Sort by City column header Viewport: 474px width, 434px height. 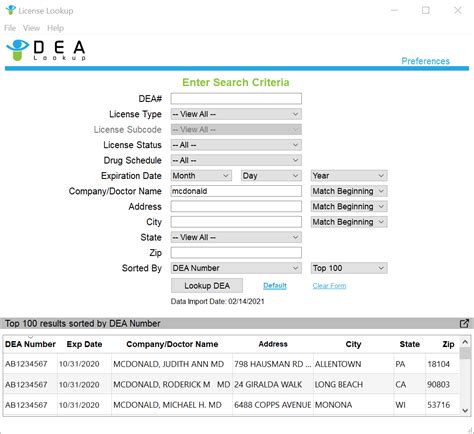pyautogui.click(x=353, y=344)
